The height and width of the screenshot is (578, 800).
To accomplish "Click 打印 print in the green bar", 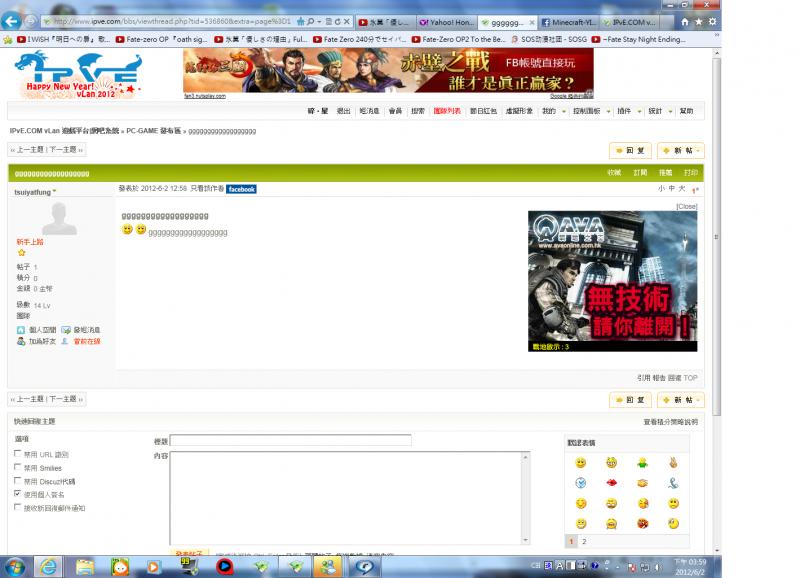I will pos(691,173).
